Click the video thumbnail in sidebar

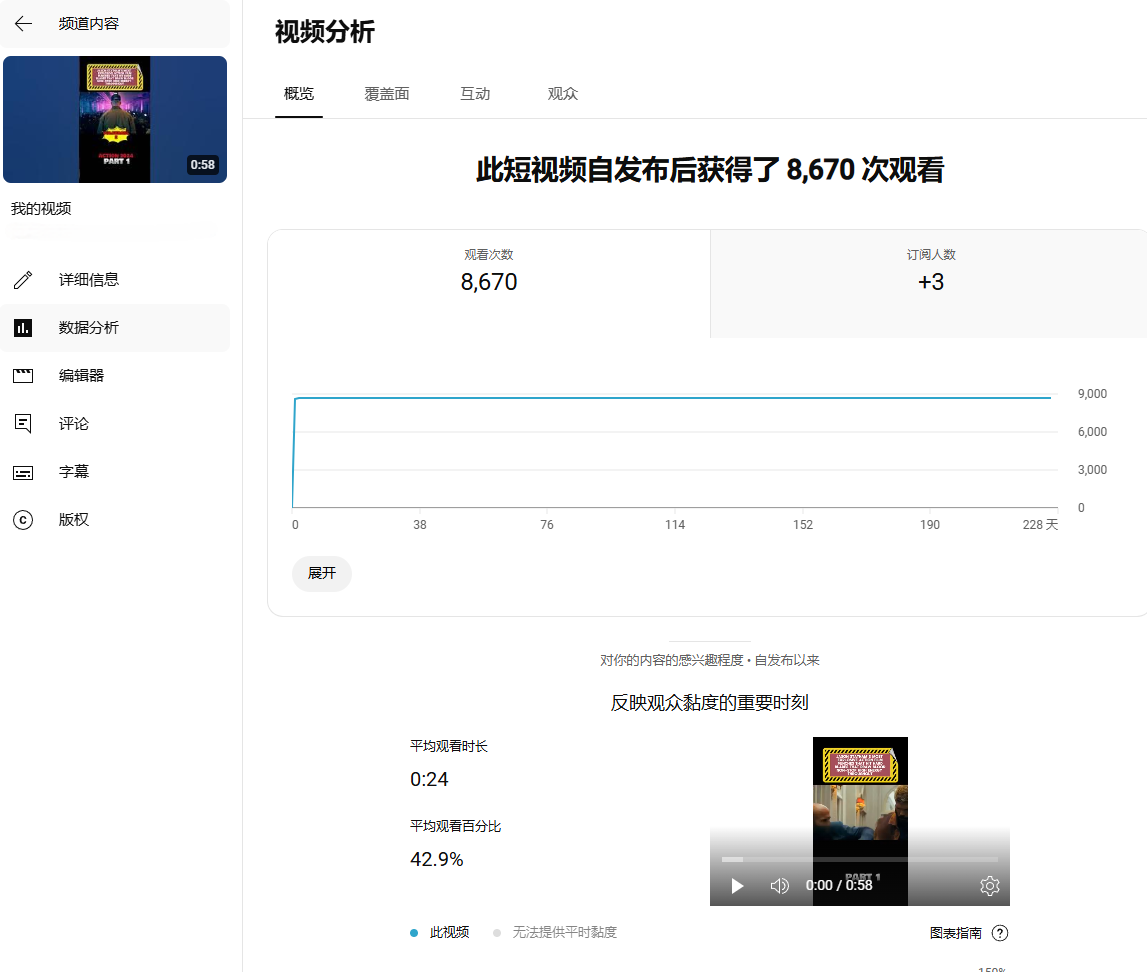115,119
